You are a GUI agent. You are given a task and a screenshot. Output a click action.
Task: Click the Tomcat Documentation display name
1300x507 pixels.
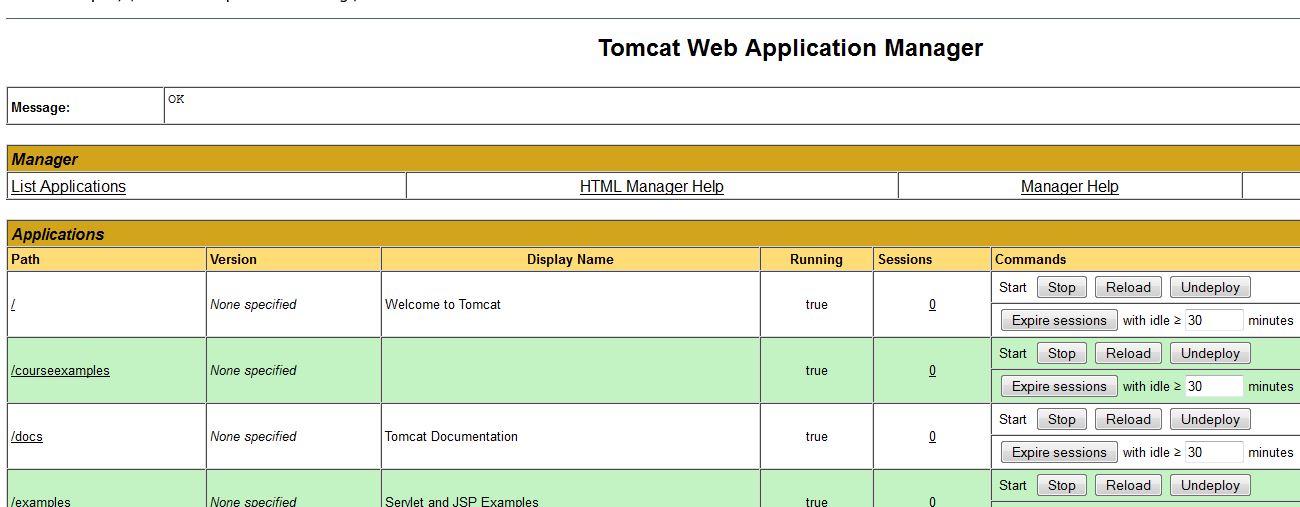click(451, 436)
